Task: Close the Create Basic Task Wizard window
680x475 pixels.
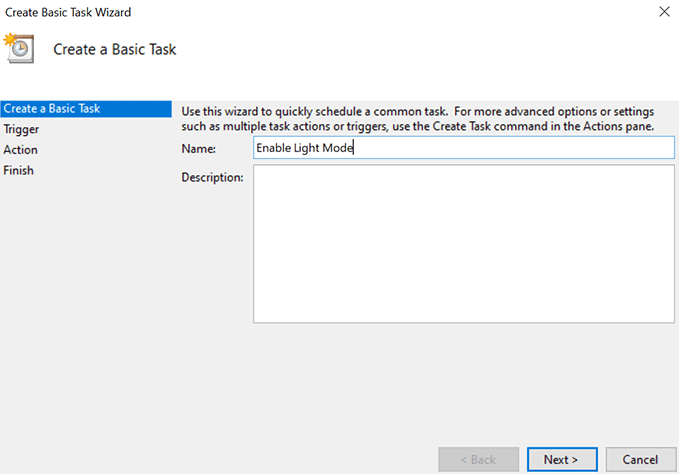Action: [664, 12]
